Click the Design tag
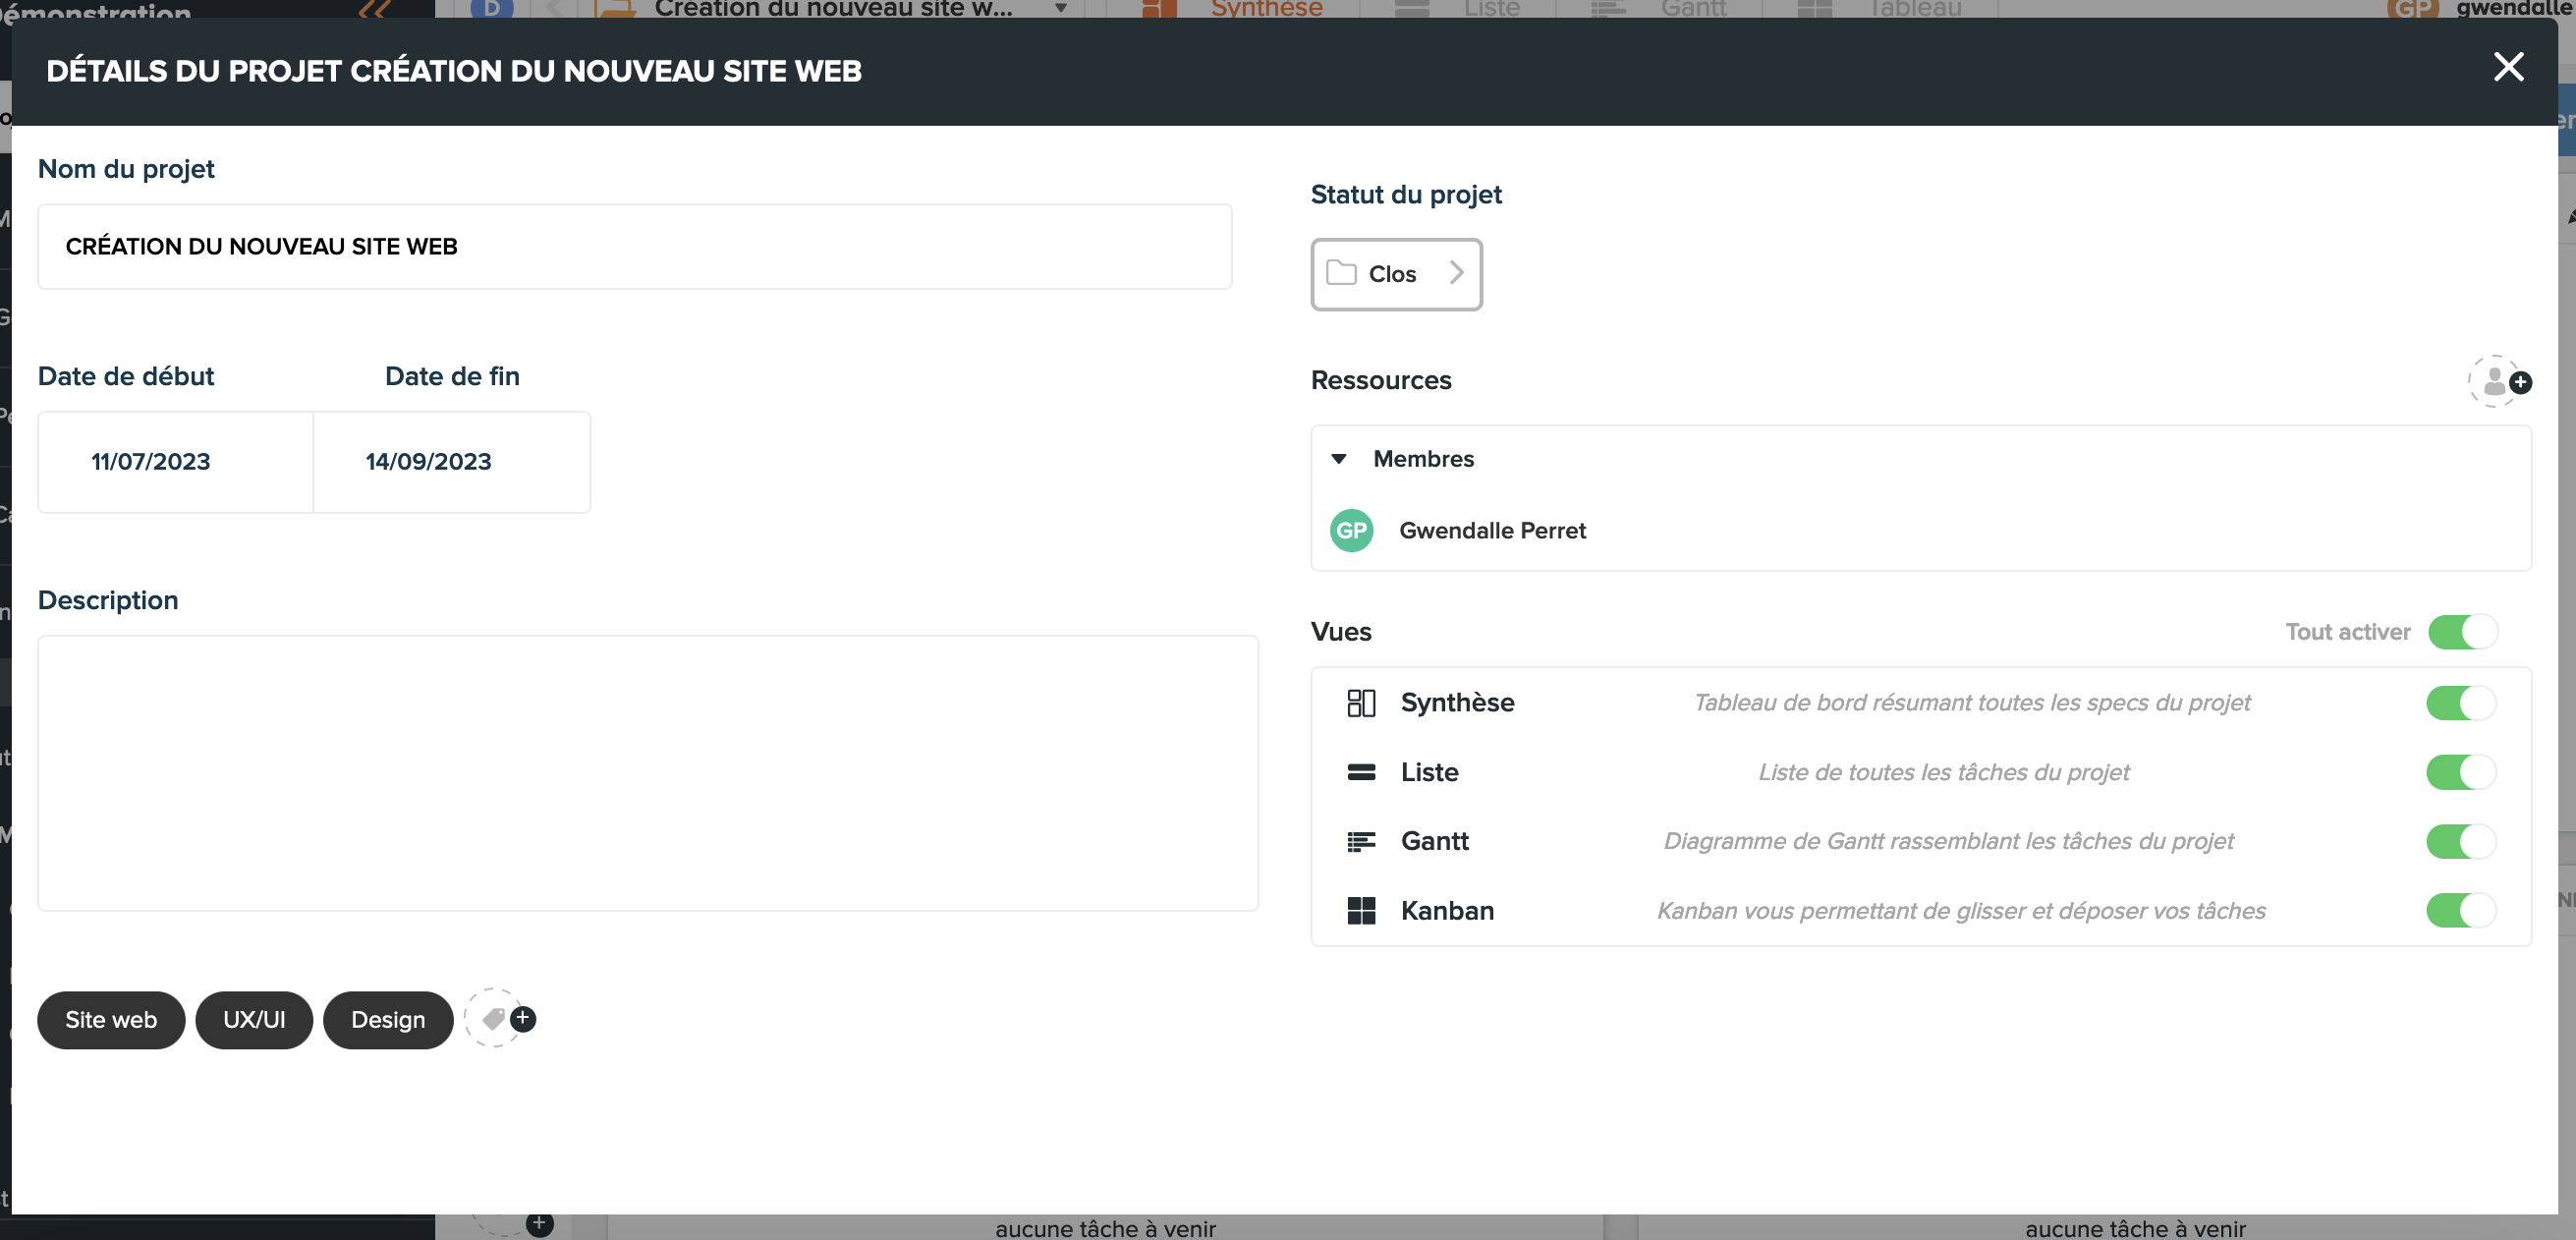This screenshot has height=1240, width=2576. (388, 1020)
